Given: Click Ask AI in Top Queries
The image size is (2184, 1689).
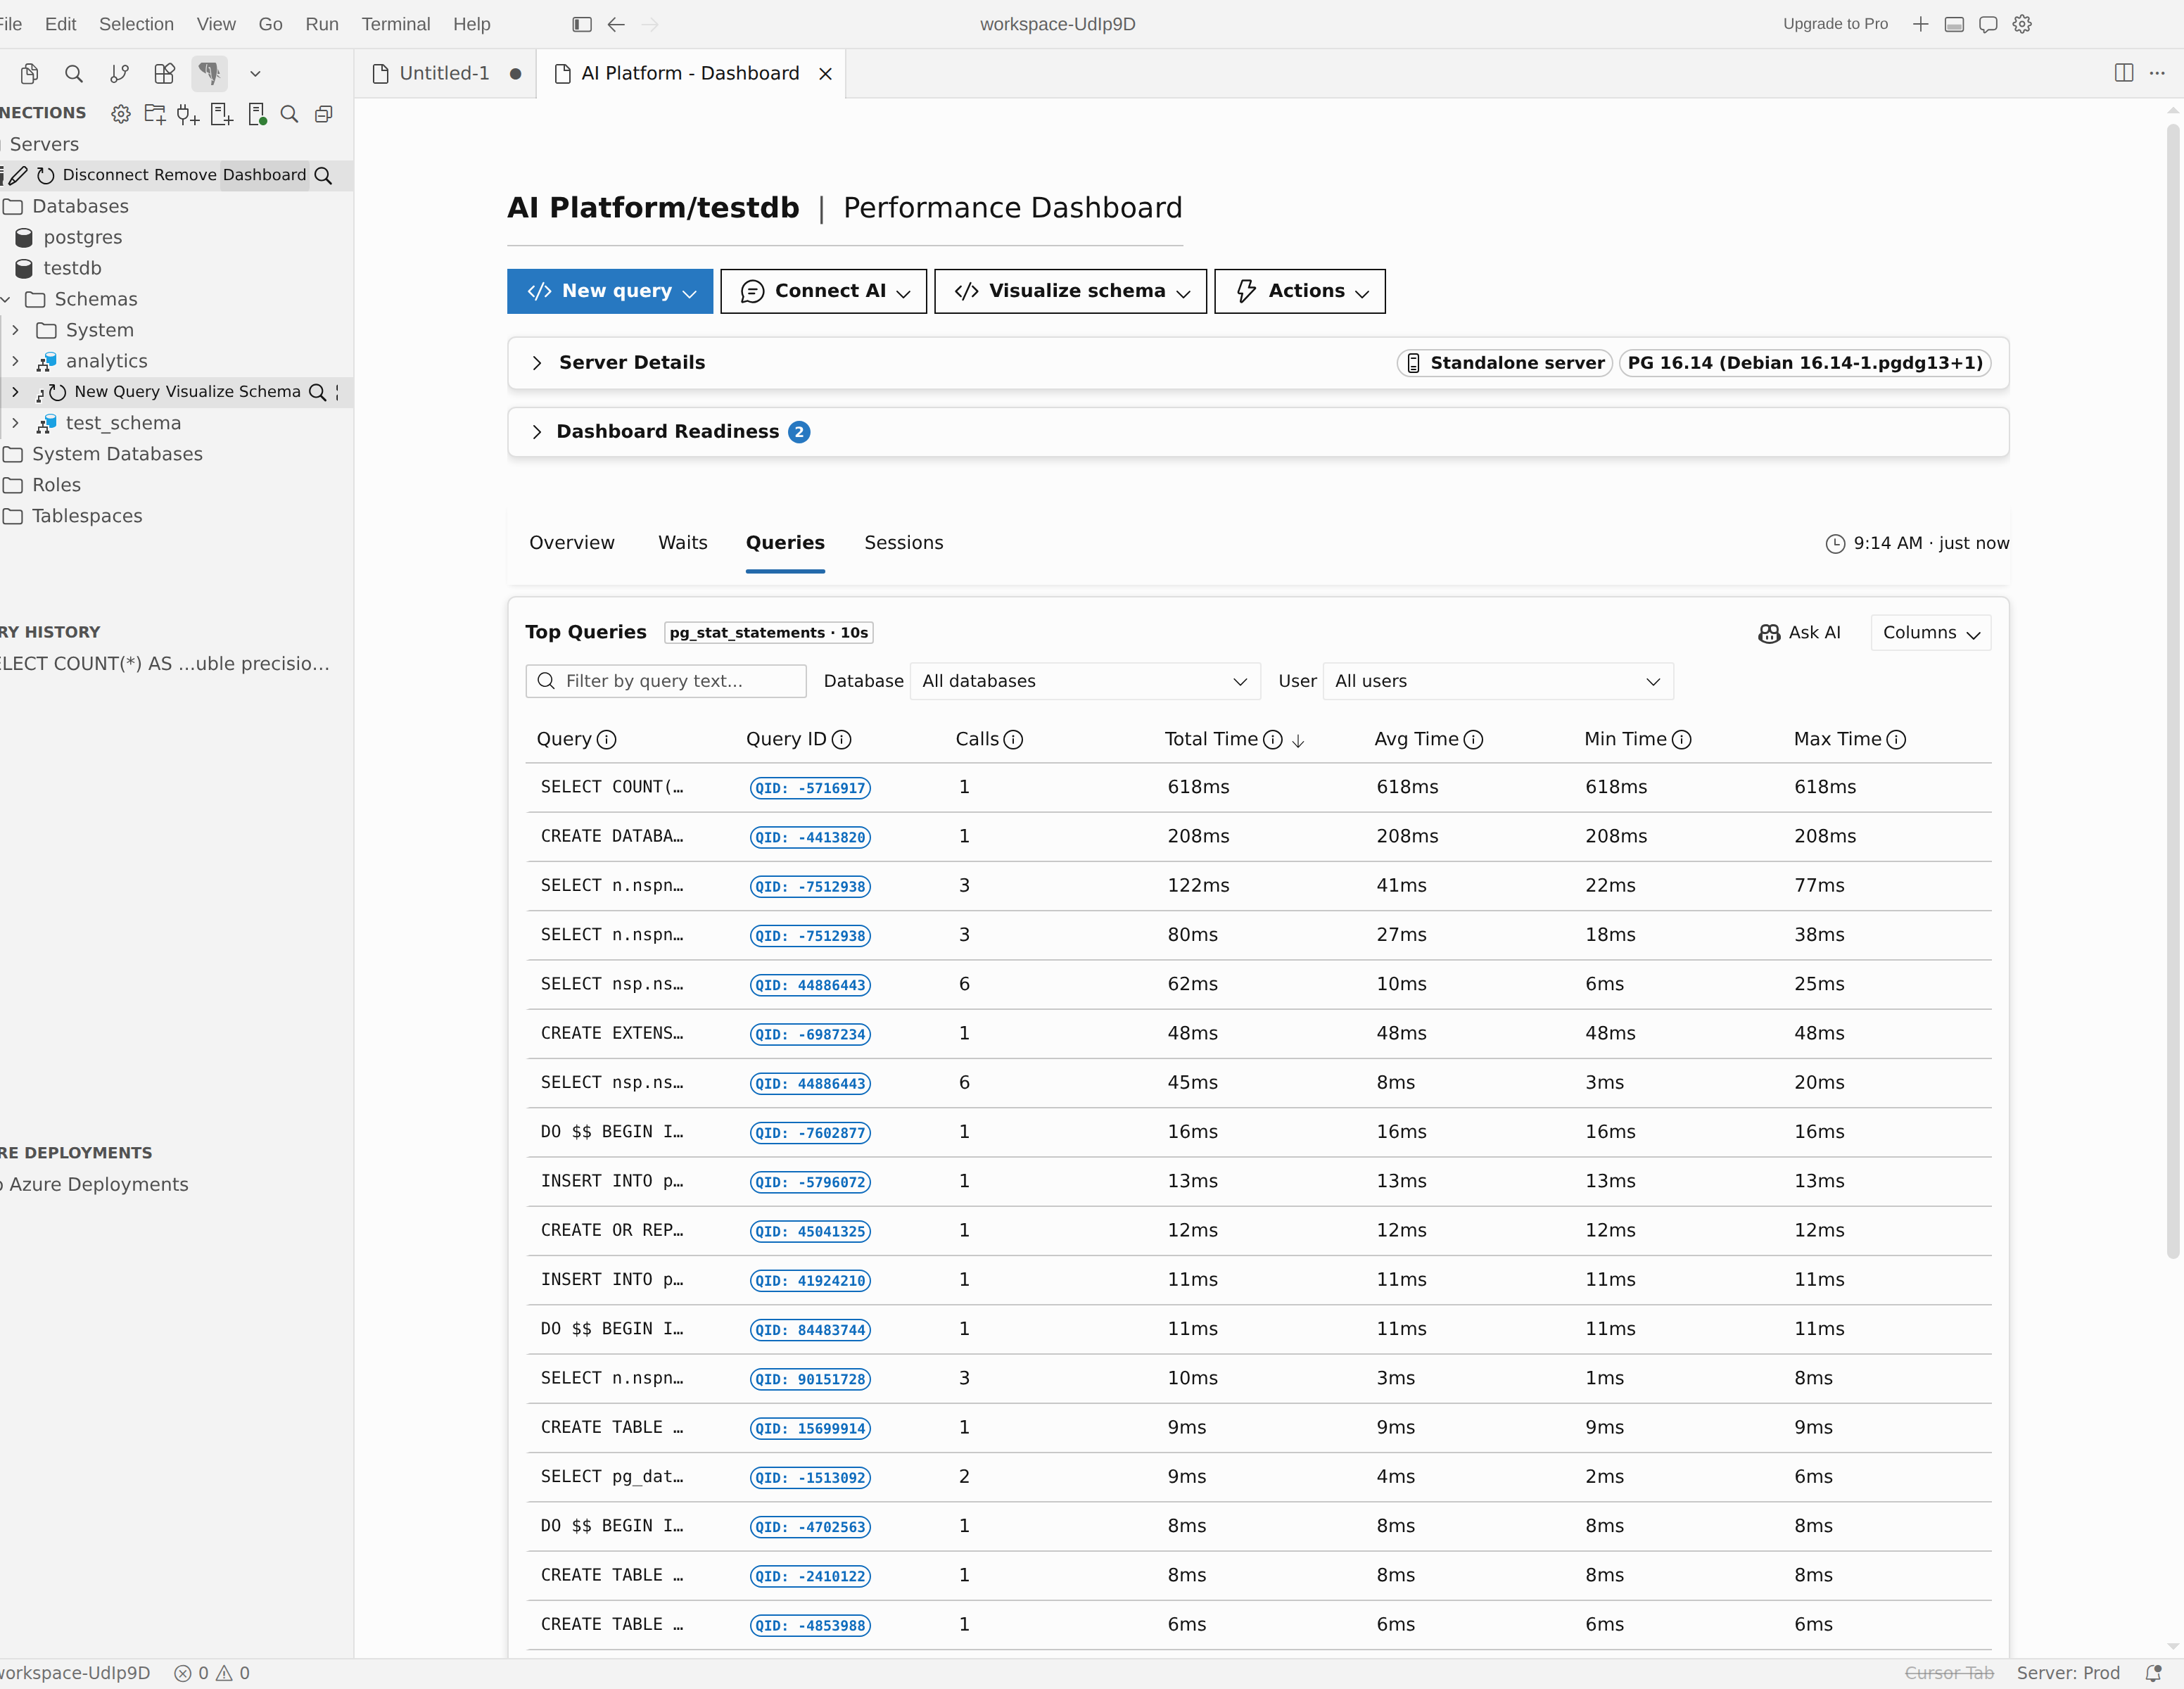Looking at the screenshot, I should coord(1800,633).
